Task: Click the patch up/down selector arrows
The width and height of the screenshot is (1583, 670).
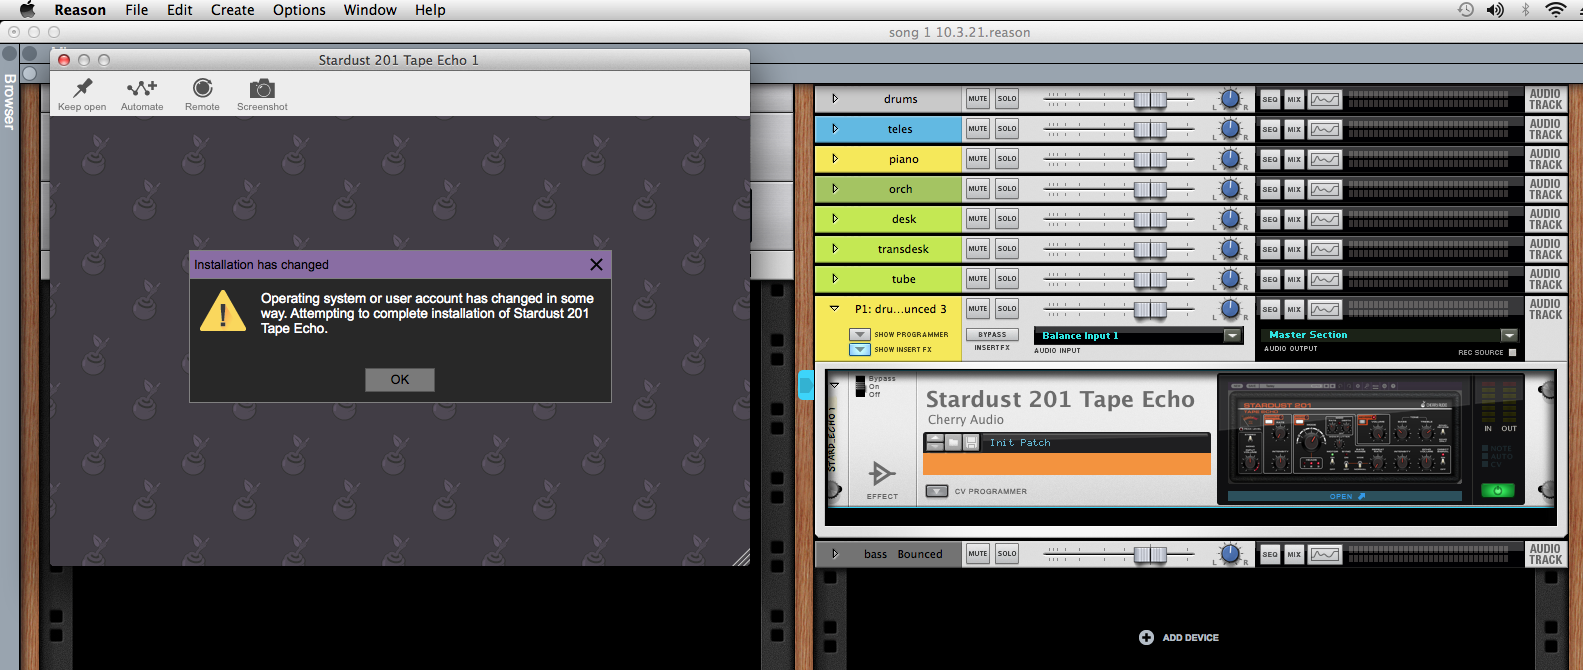Action: pos(935,442)
